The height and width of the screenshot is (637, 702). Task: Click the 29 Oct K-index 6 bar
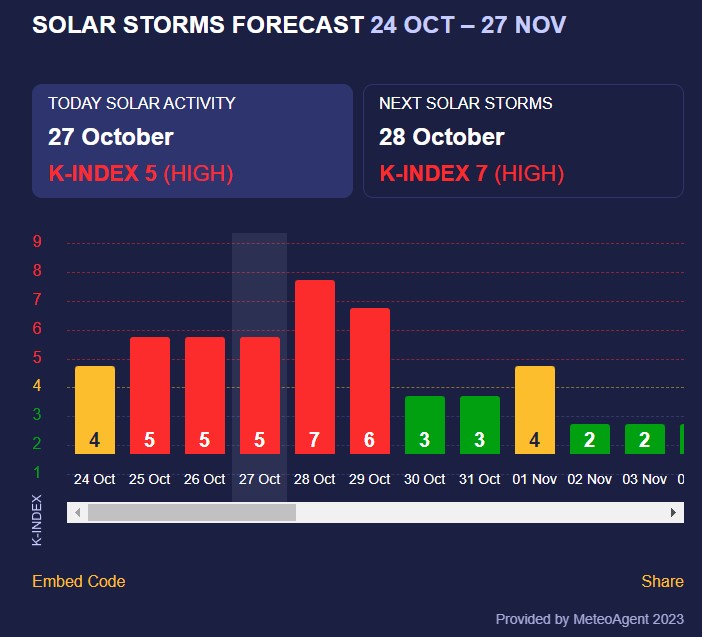tap(370, 381)
